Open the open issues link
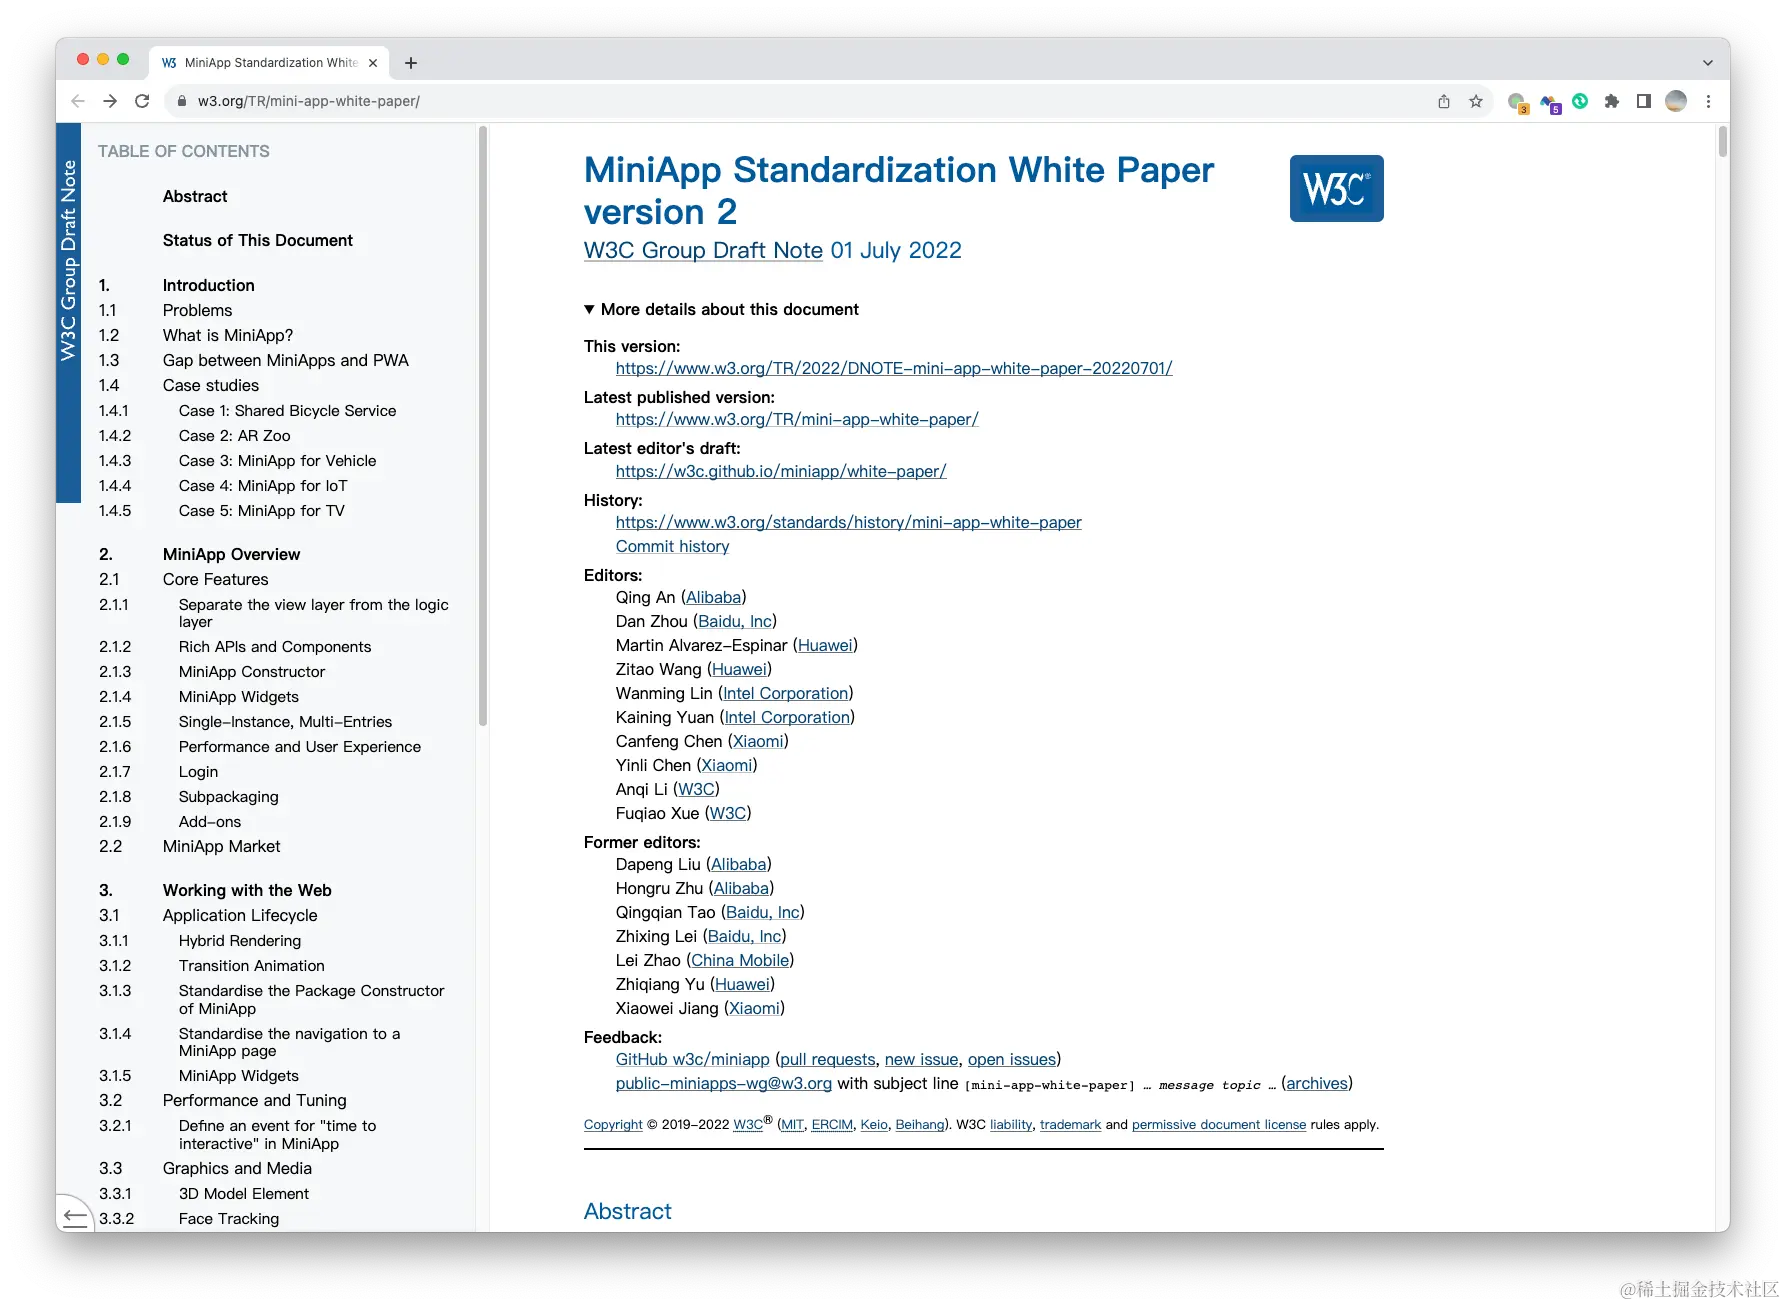The height and width of the screenshot is (1306, 1786). click(1012, 1060)
